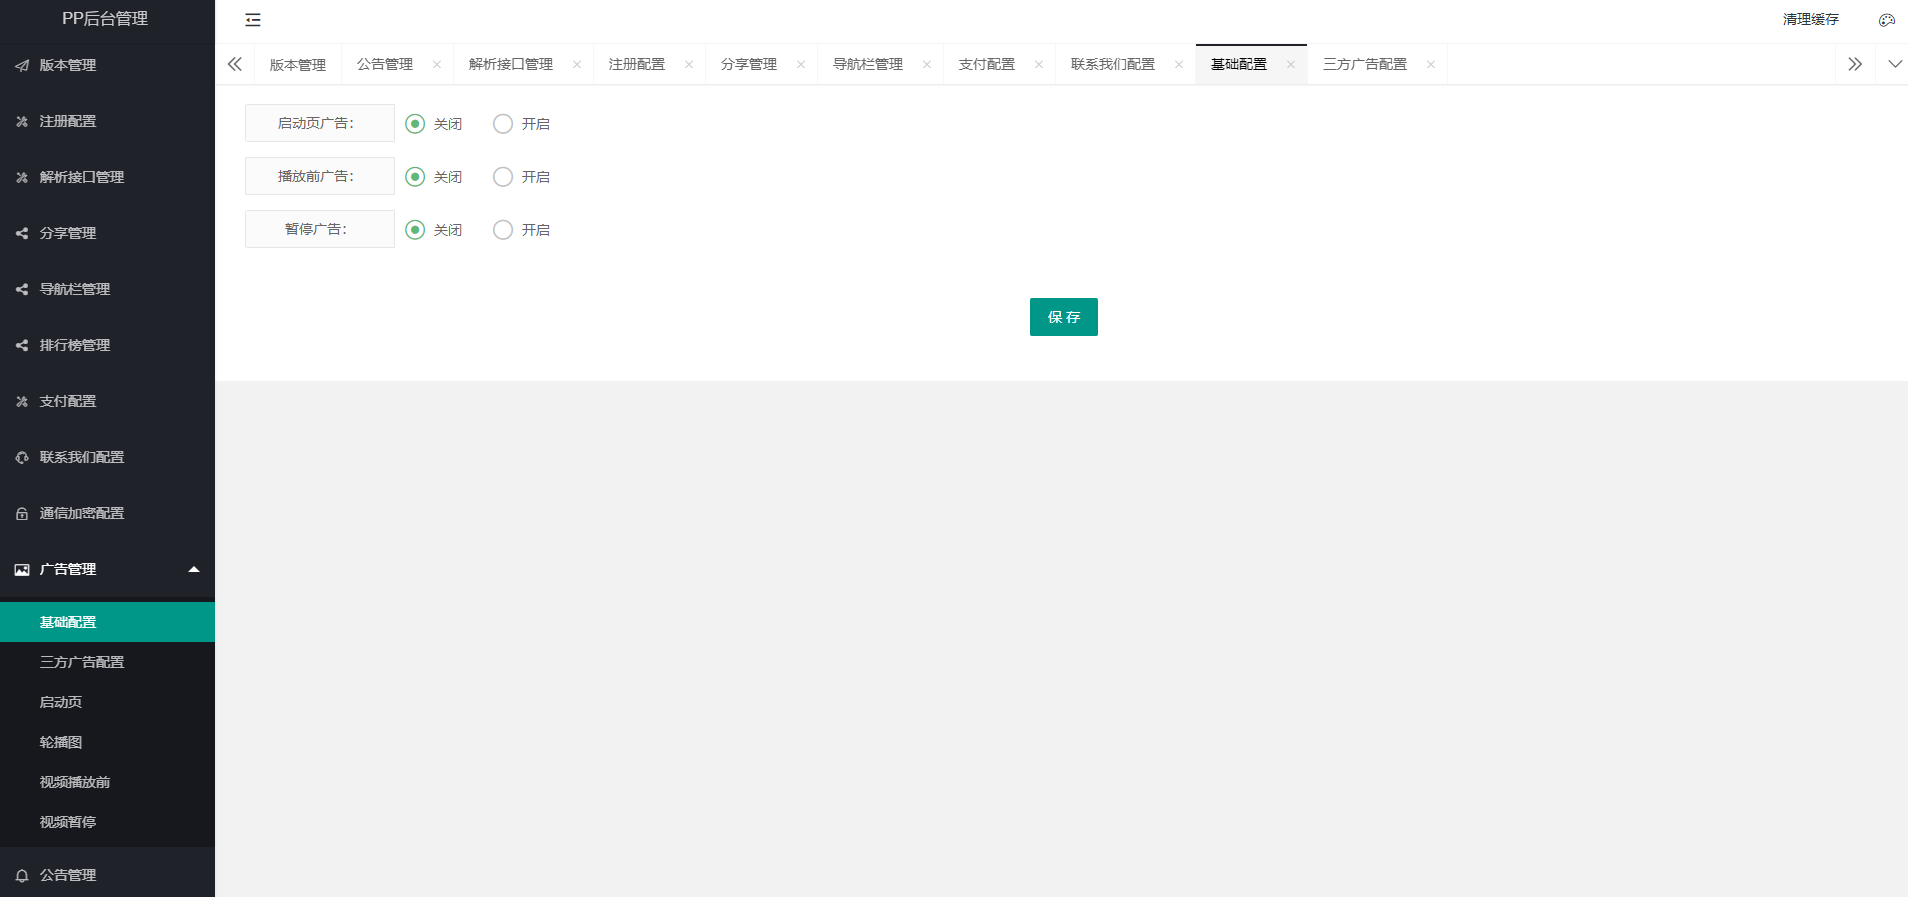
Task: Open 三方广告配置 in the sidebar submenu
Action: pos(107,662)
